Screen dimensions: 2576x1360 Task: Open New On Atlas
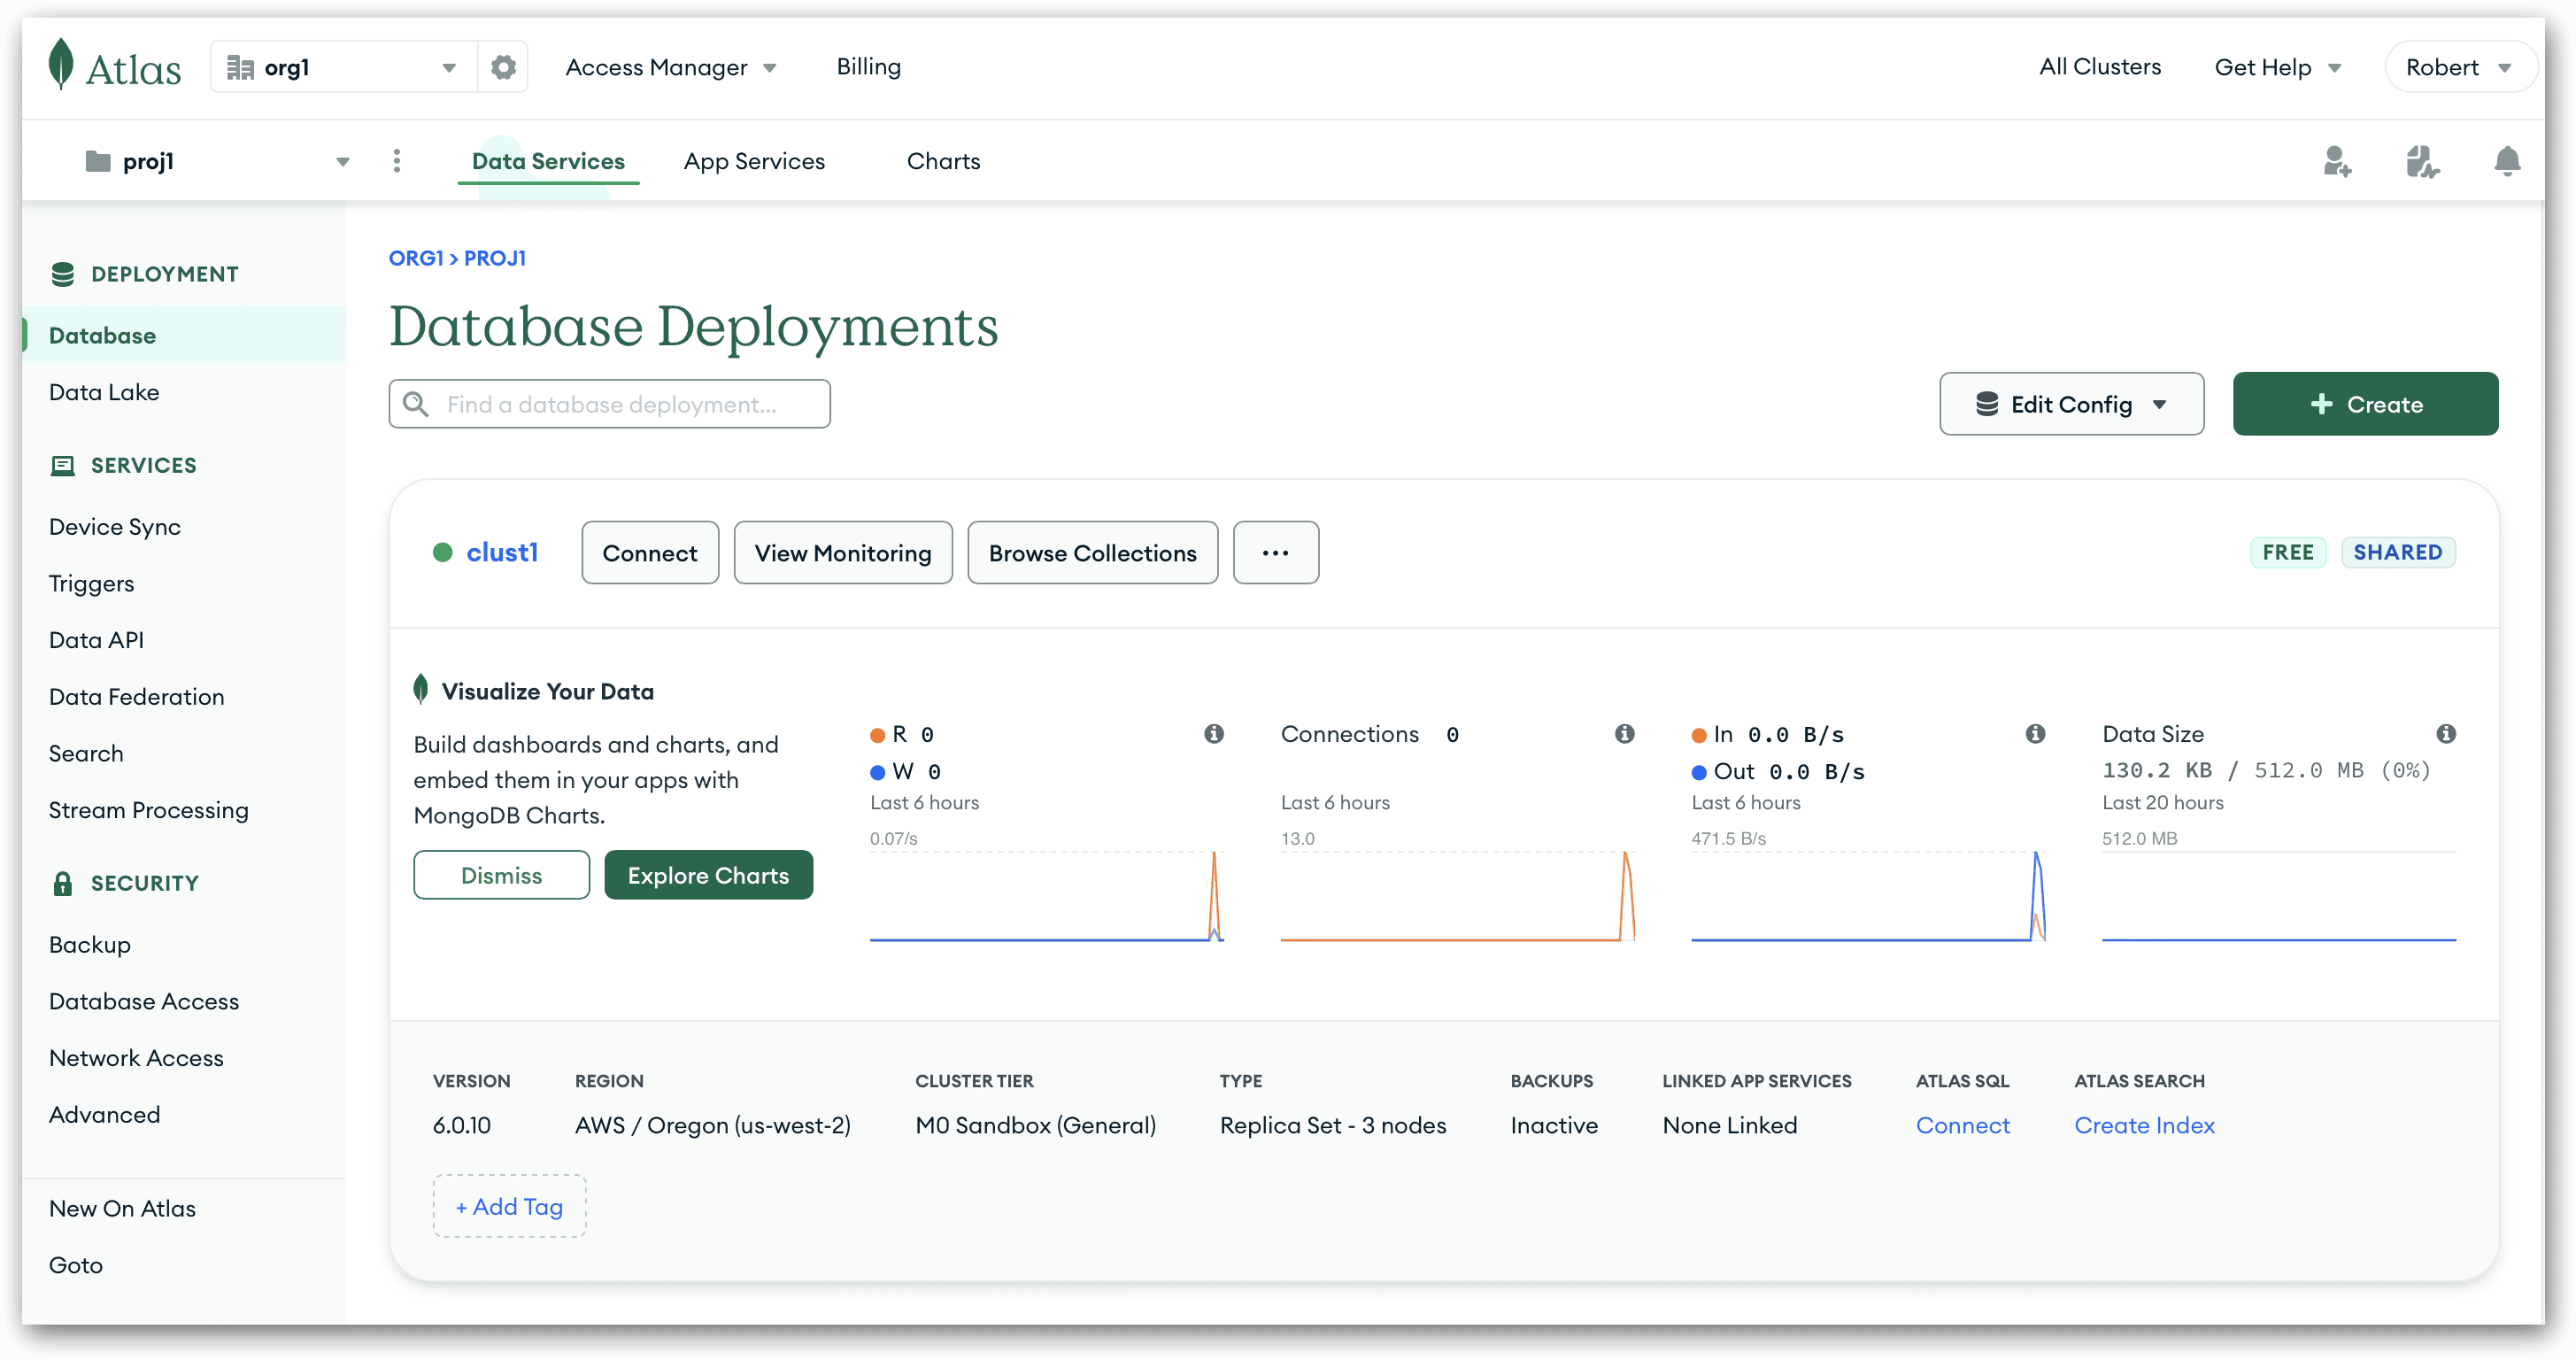(122, 1209)
